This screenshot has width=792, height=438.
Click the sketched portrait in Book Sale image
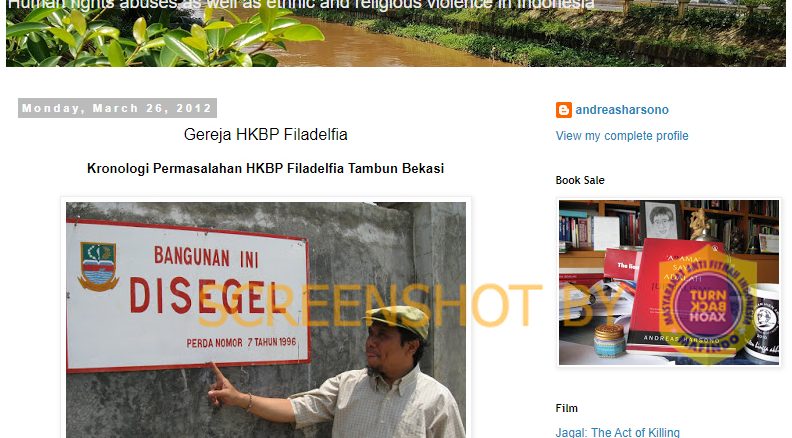point(661,221)
